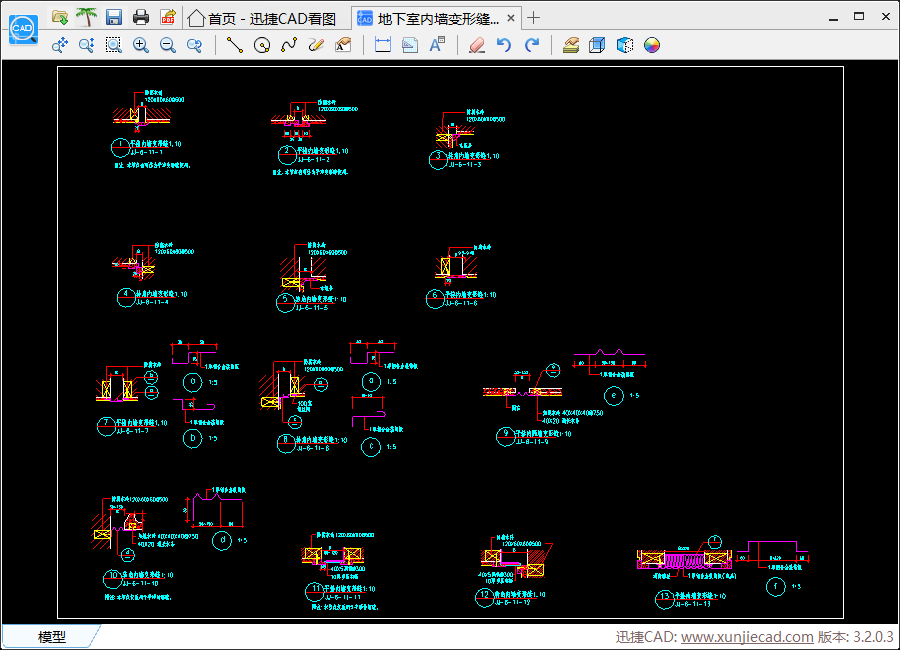The height and width of the screenshot is (650, 900).
Task: Save the drawing with the floppy disk icon
Action: click(114, 17)
